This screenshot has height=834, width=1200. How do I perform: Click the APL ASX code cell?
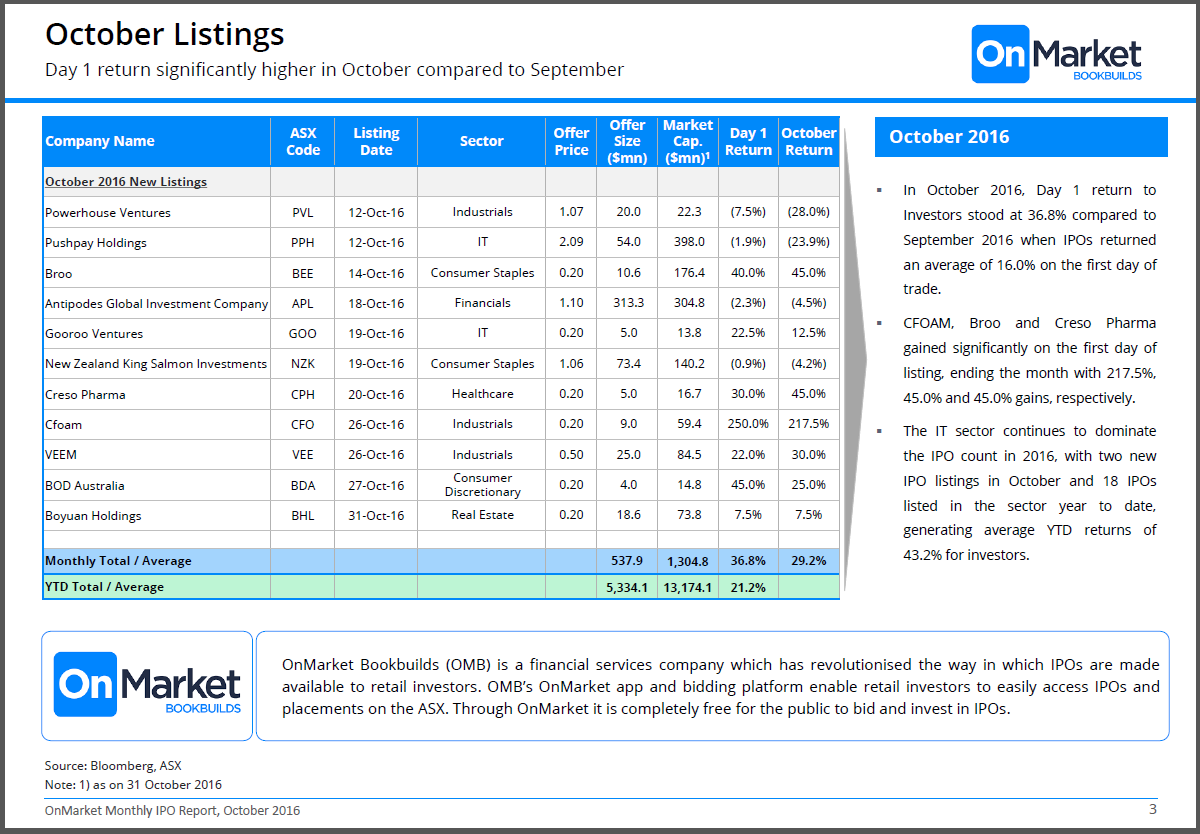pos(303,303)
